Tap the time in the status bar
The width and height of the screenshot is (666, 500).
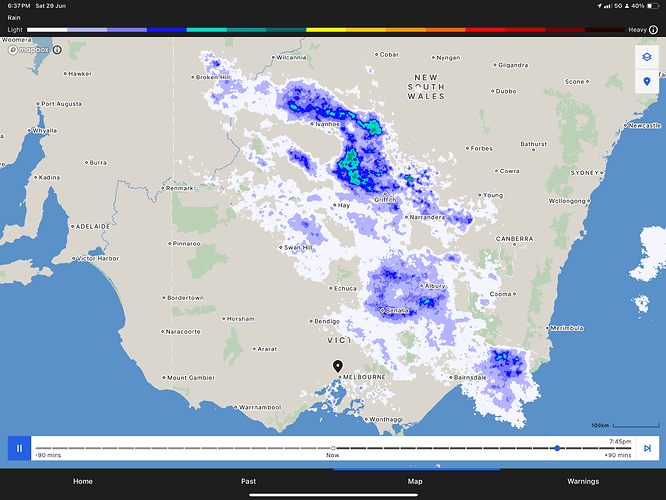pyautogui.click(x=19, y=6)
